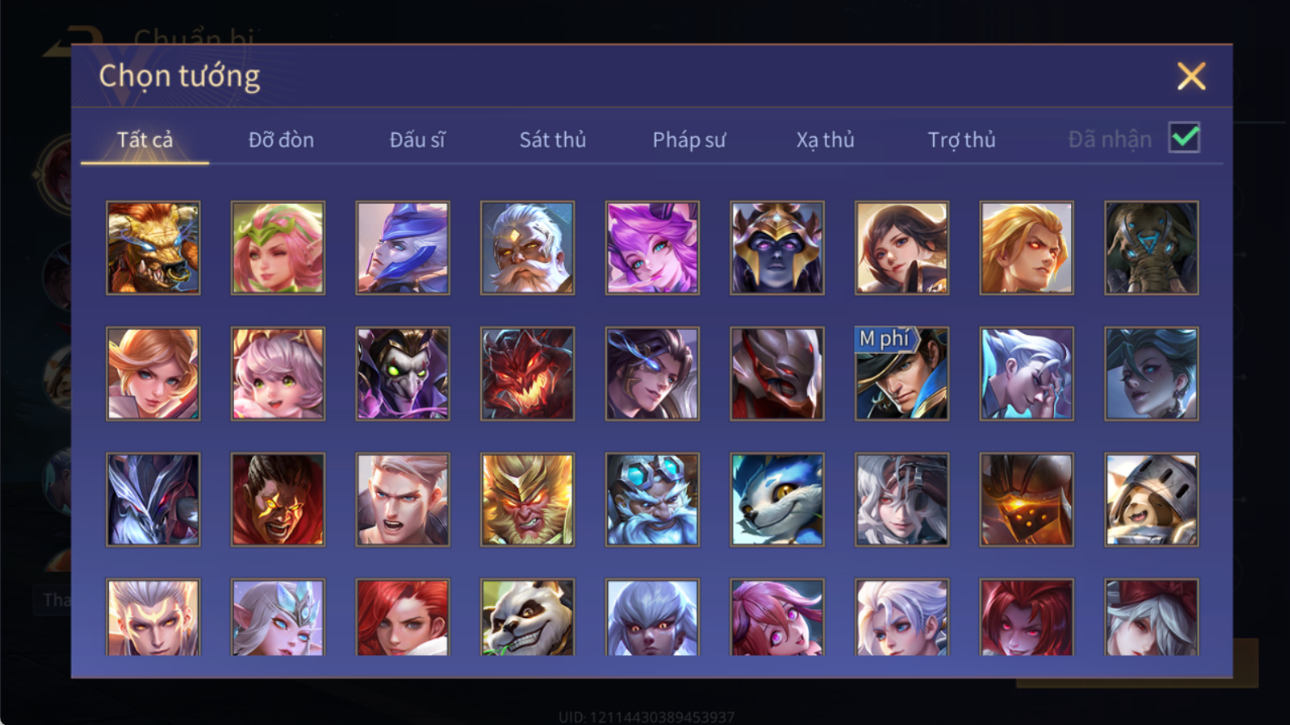Screen dimensions: 1290x725
Task: Filter by Trợ thủ tab
Action: 961,140
